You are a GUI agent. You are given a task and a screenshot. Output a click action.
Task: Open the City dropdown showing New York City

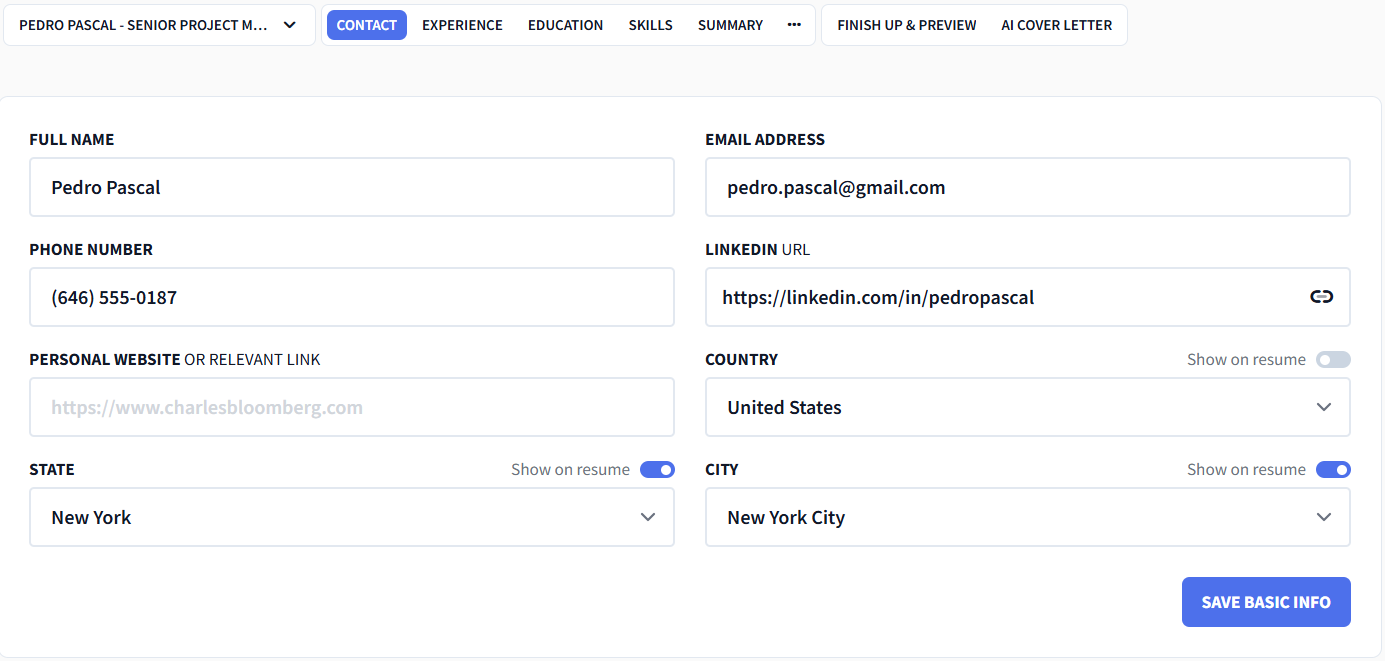coord(1027,517)
